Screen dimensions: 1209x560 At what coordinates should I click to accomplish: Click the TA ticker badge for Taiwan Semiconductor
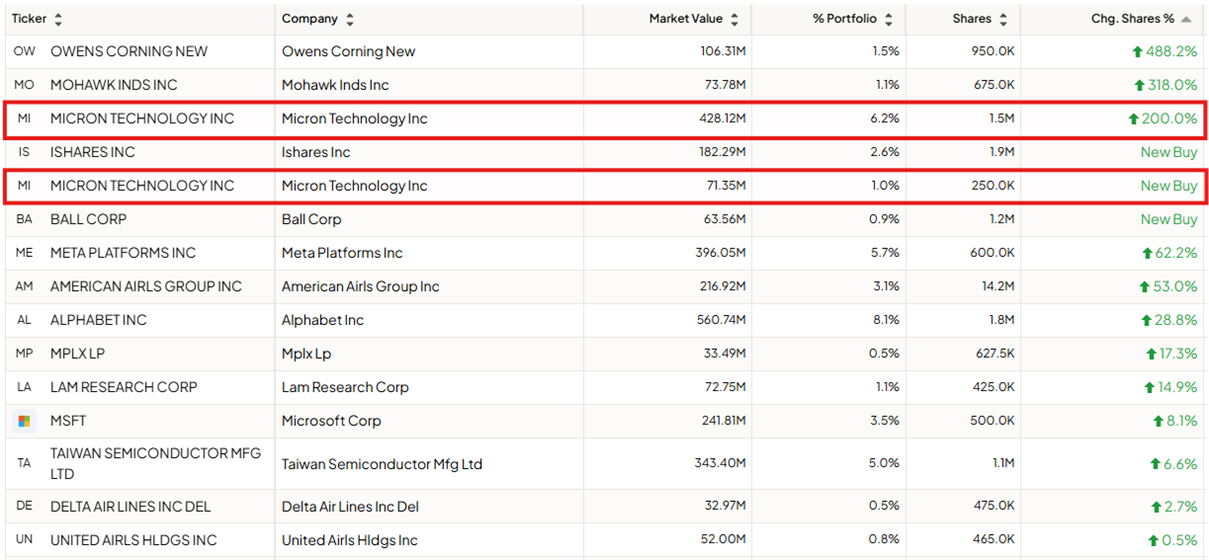coord(24,463)
